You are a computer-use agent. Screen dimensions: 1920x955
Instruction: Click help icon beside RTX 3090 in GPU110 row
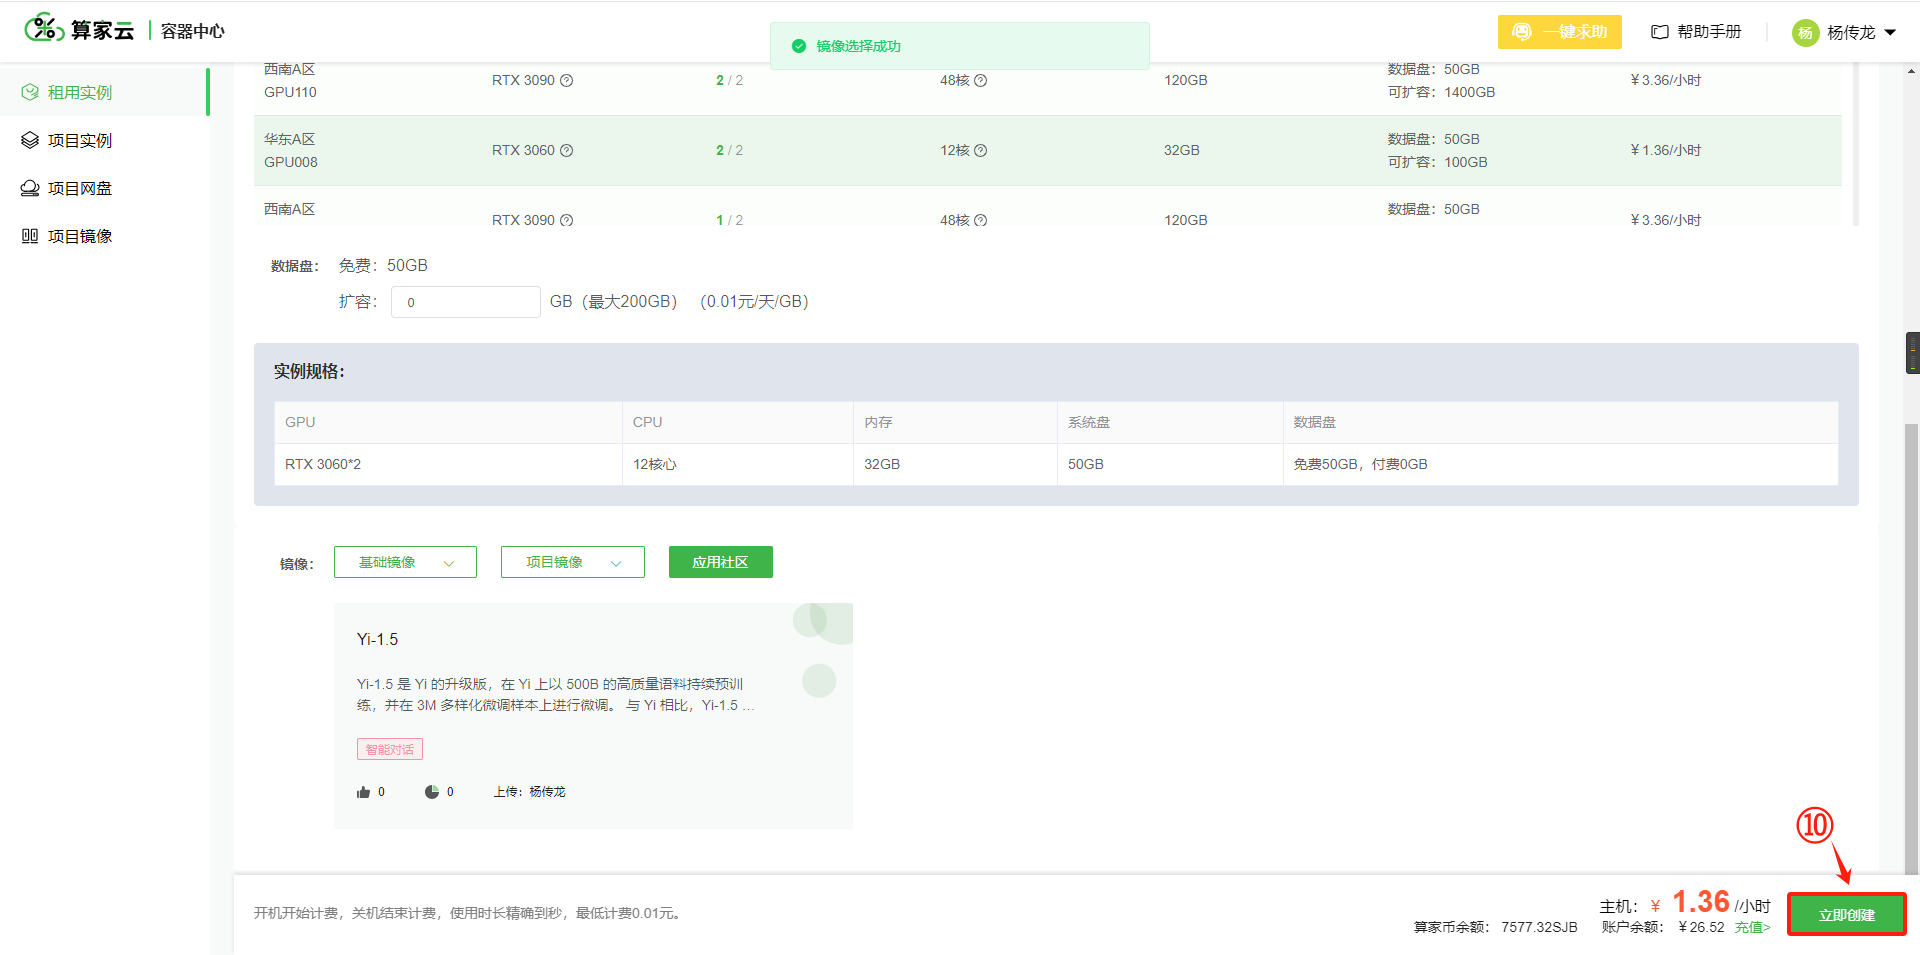[x=566, y=80]
